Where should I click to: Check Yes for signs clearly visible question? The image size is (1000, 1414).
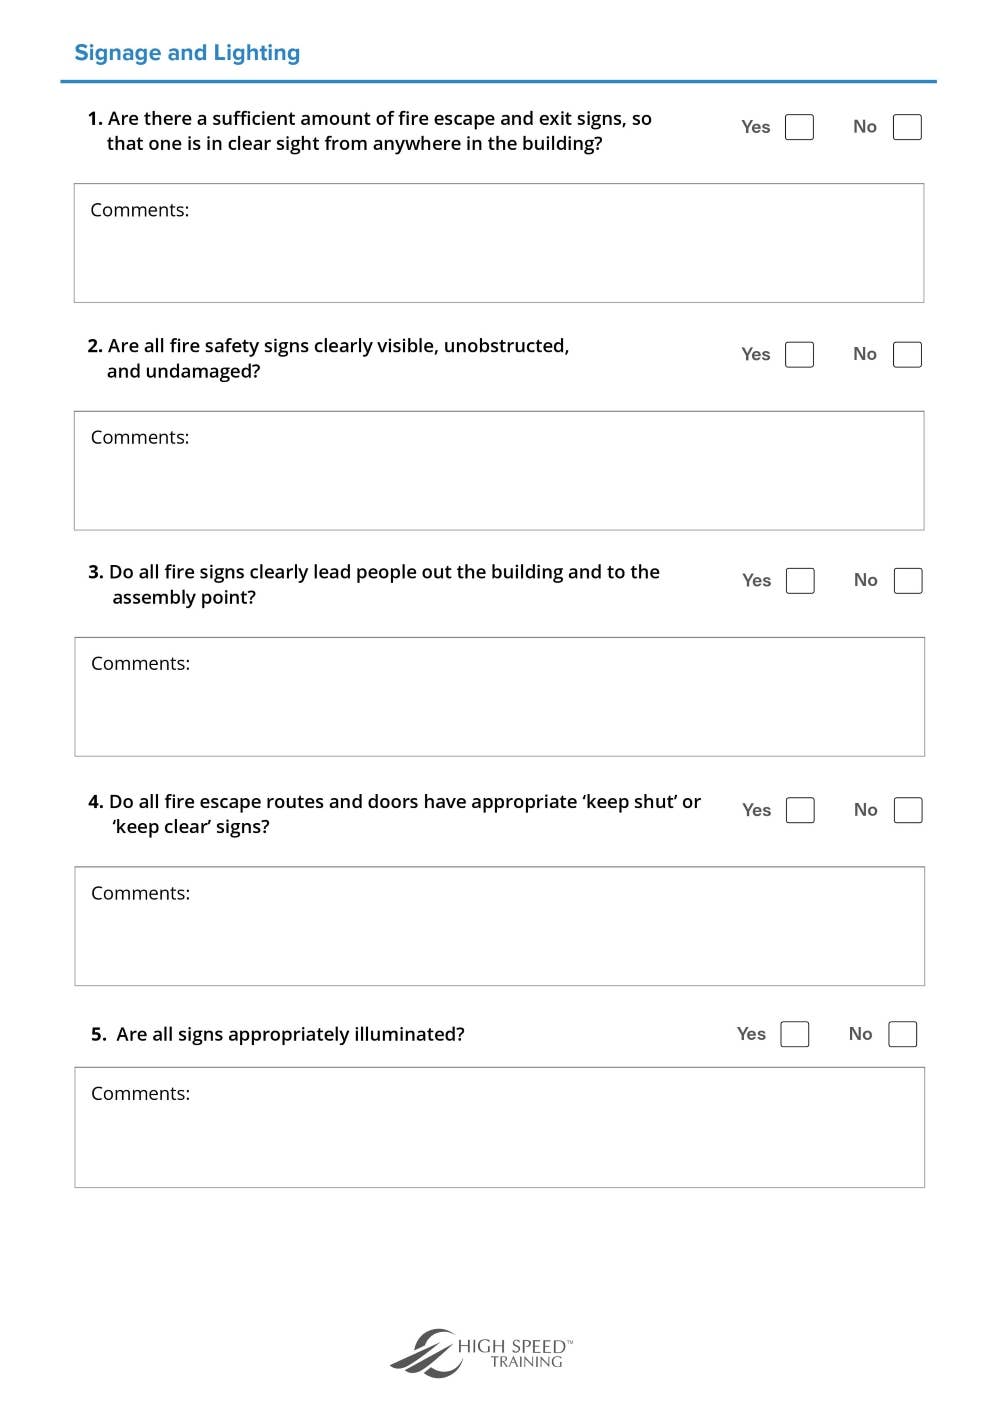pos(799,354)
